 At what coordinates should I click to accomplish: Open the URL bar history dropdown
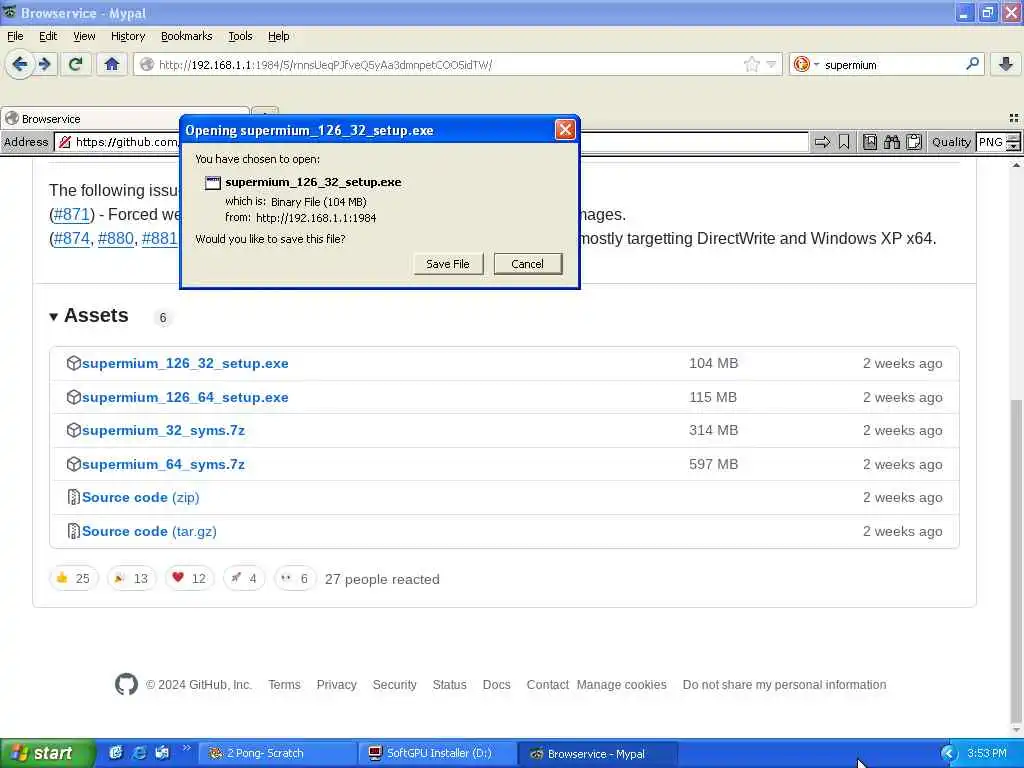(x=771, y=64)
